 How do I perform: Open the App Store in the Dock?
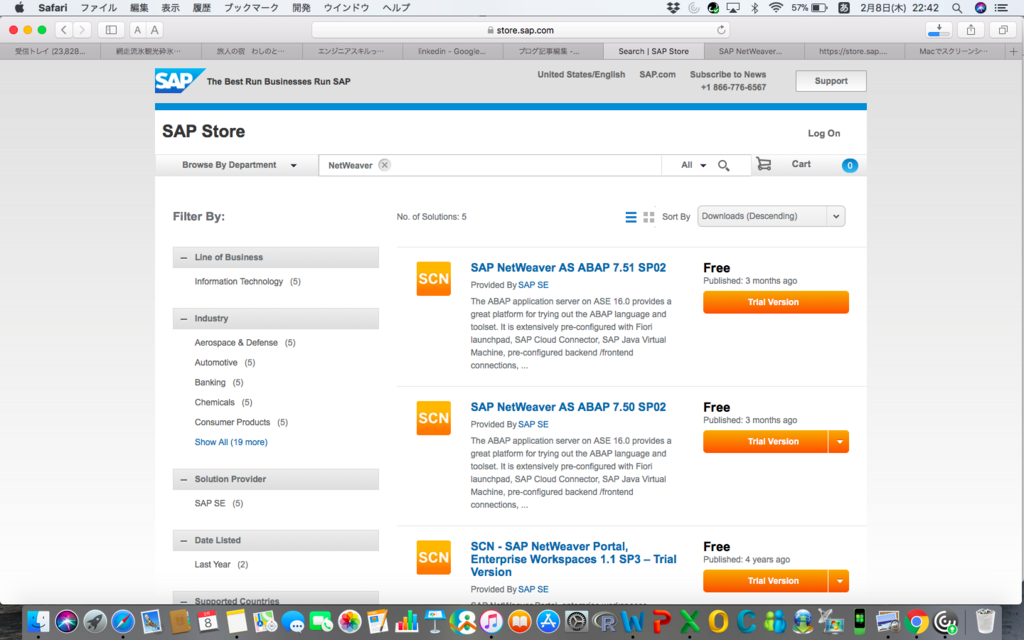pyautogui.click(x=548, y=622)
